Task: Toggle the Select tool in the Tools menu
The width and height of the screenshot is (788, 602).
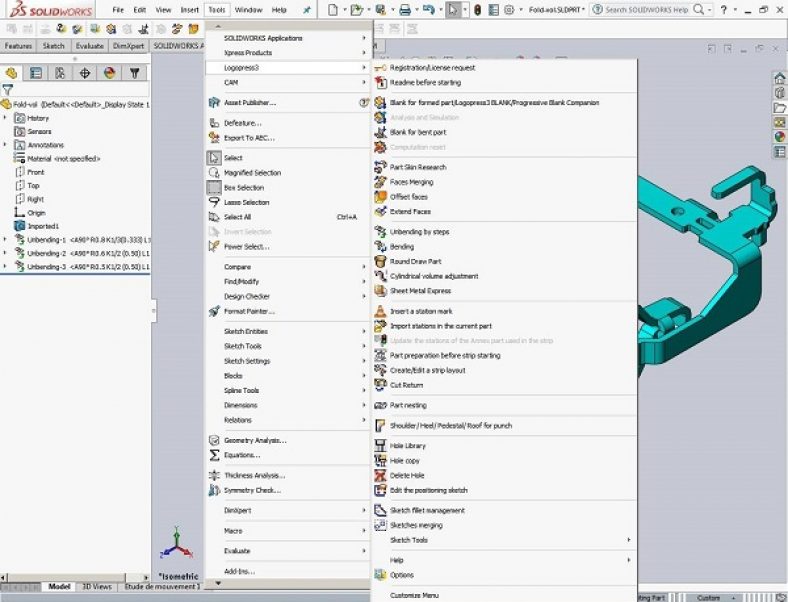Action: [213, 158]
